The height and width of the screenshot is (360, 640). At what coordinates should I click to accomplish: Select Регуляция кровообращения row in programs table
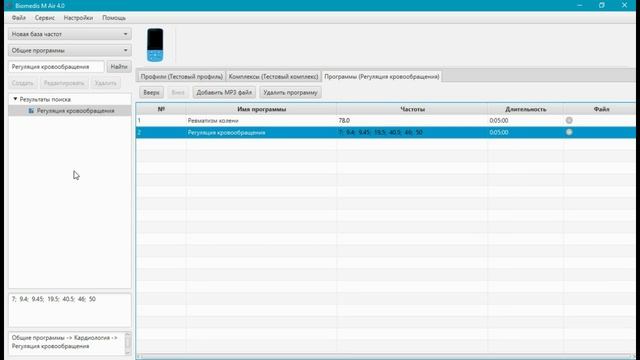click(x=386, y=132)
